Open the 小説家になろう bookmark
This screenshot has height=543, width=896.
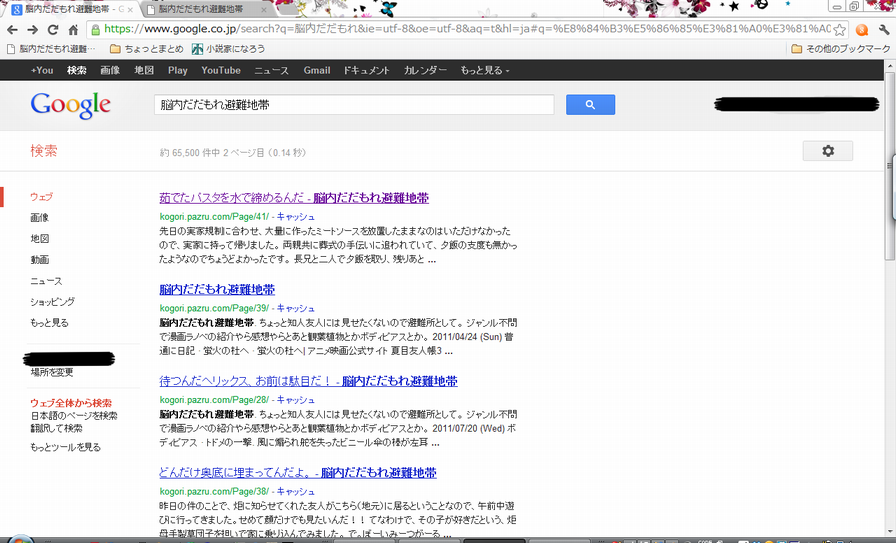[x=228, y=49]
